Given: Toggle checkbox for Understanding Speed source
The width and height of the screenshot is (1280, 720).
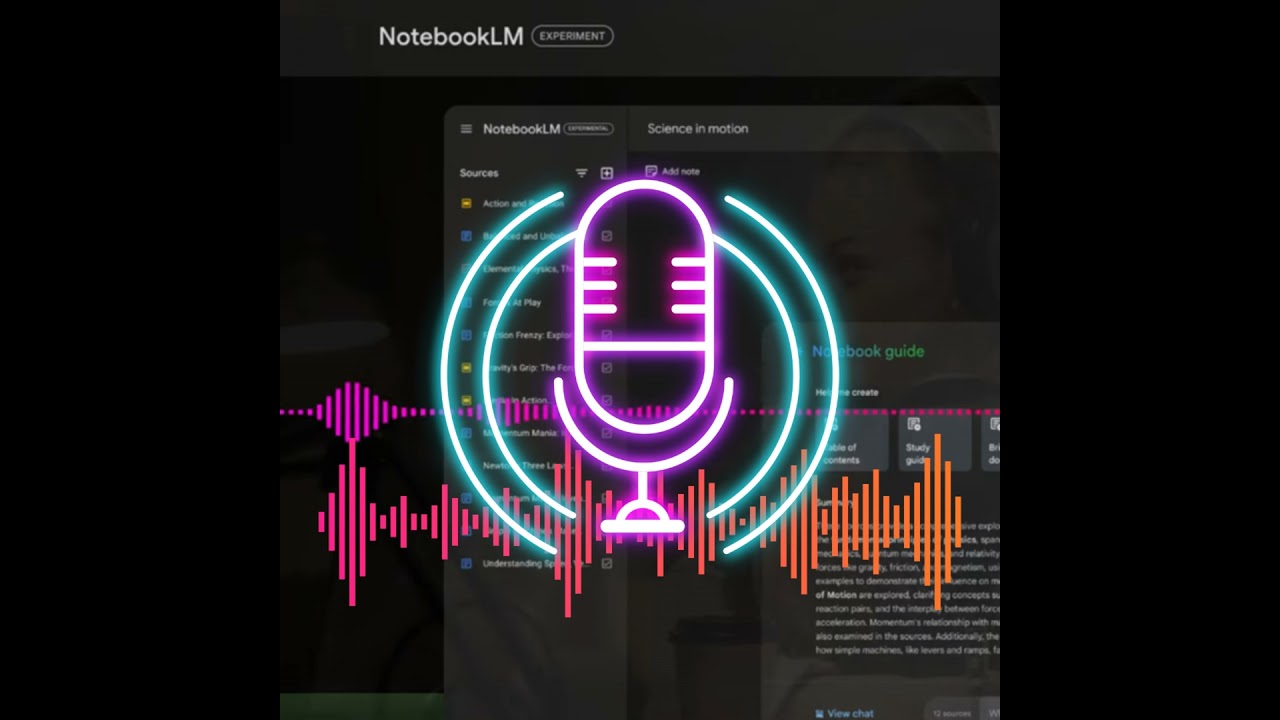Looking at the screenshot, I should tap(607, 564).
